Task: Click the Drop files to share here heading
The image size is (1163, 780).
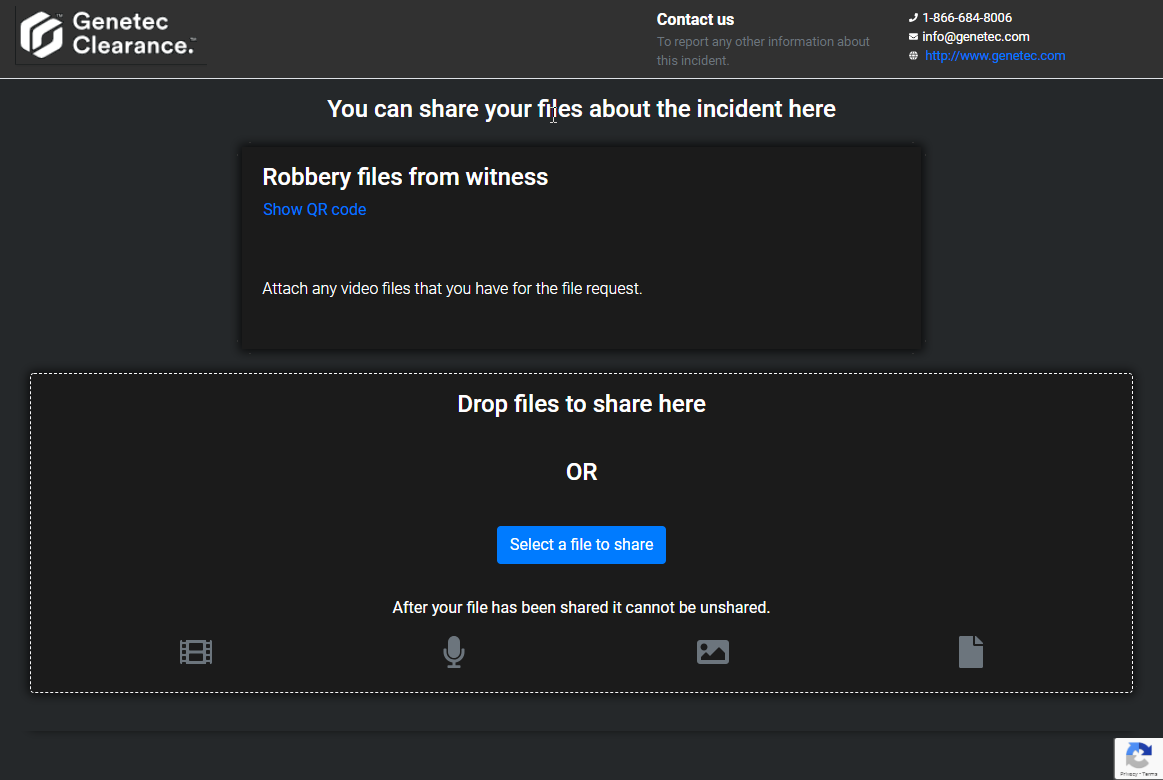Action: tap(582, 404)
